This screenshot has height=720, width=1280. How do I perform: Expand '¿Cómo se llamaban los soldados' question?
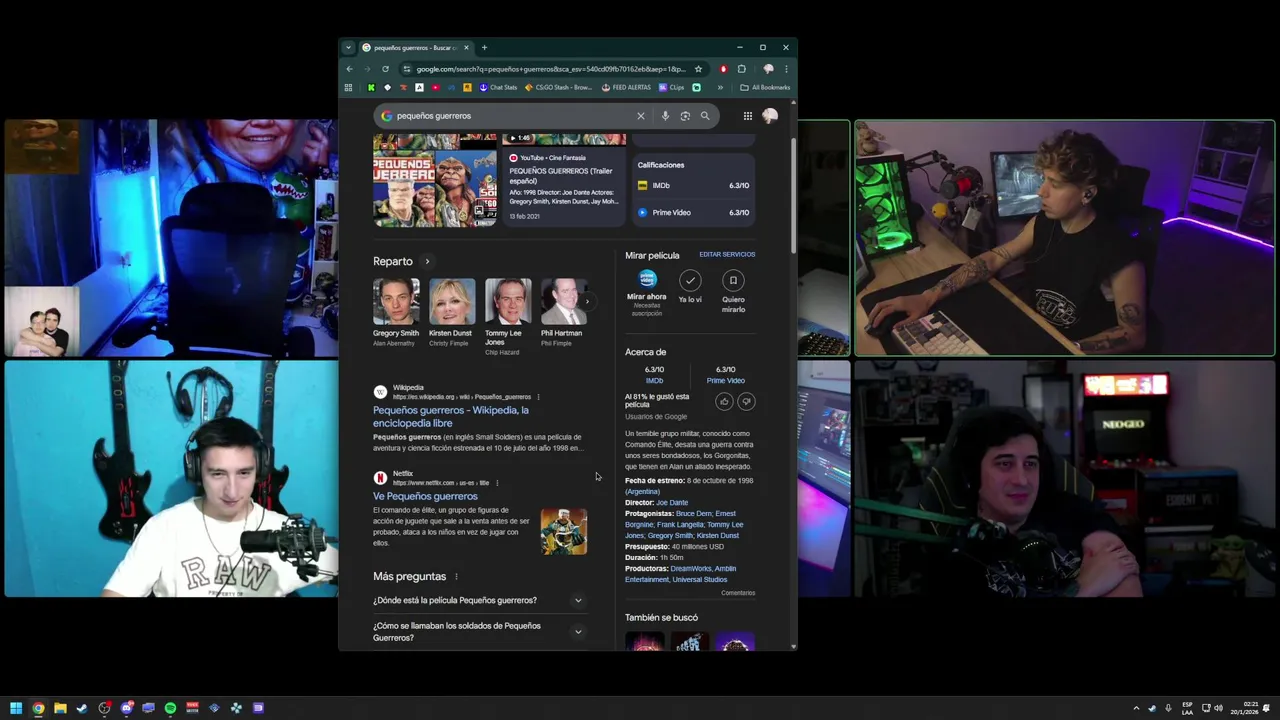coord(479,632)
